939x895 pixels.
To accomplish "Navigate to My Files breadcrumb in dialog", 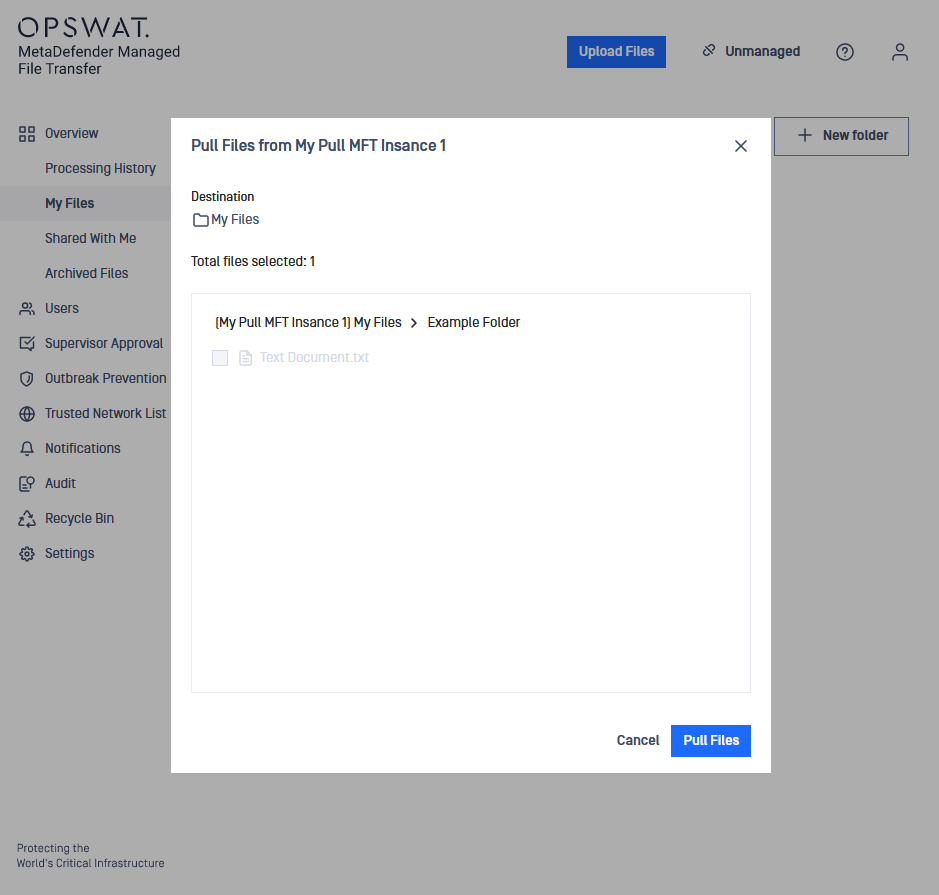I will [308, 323].
